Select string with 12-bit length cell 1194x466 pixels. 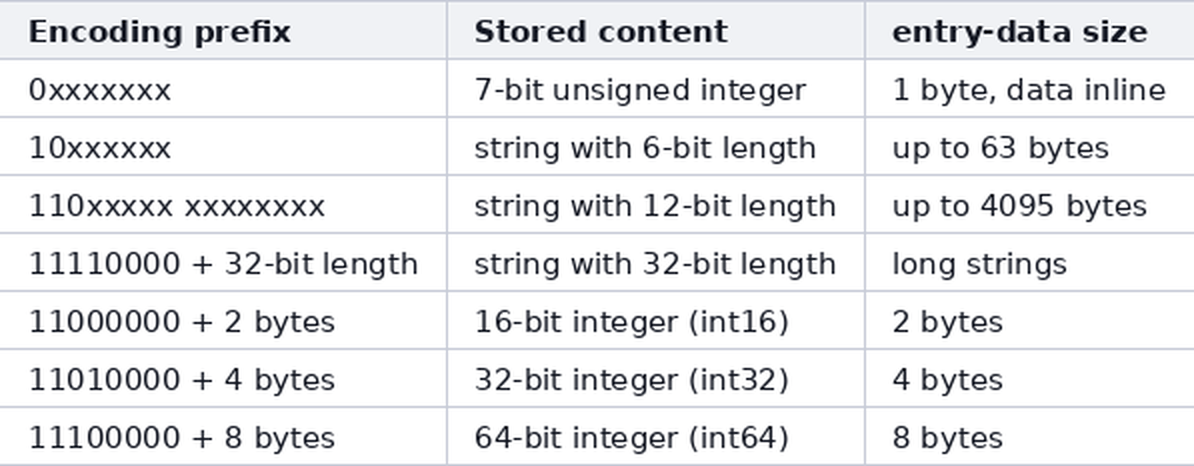point(656,205)
